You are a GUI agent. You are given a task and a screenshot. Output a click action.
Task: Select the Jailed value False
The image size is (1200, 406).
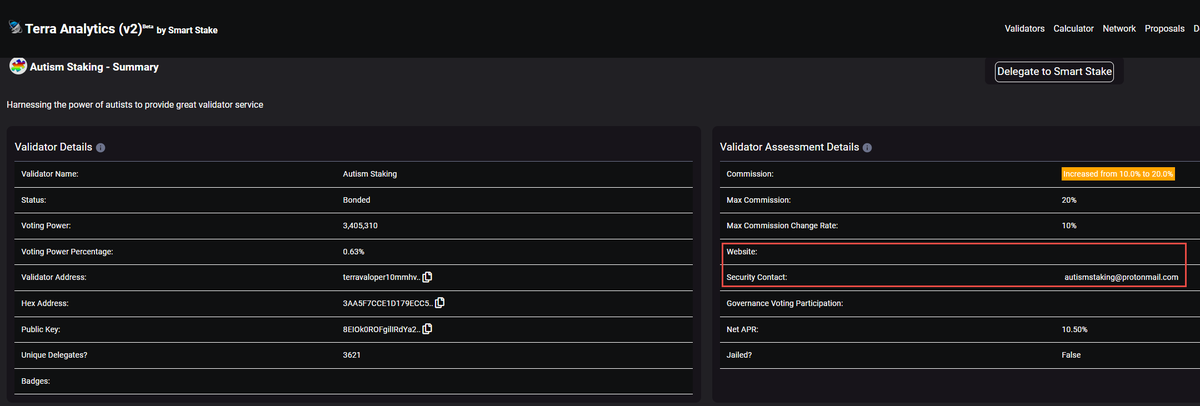tap(1071, 355)
